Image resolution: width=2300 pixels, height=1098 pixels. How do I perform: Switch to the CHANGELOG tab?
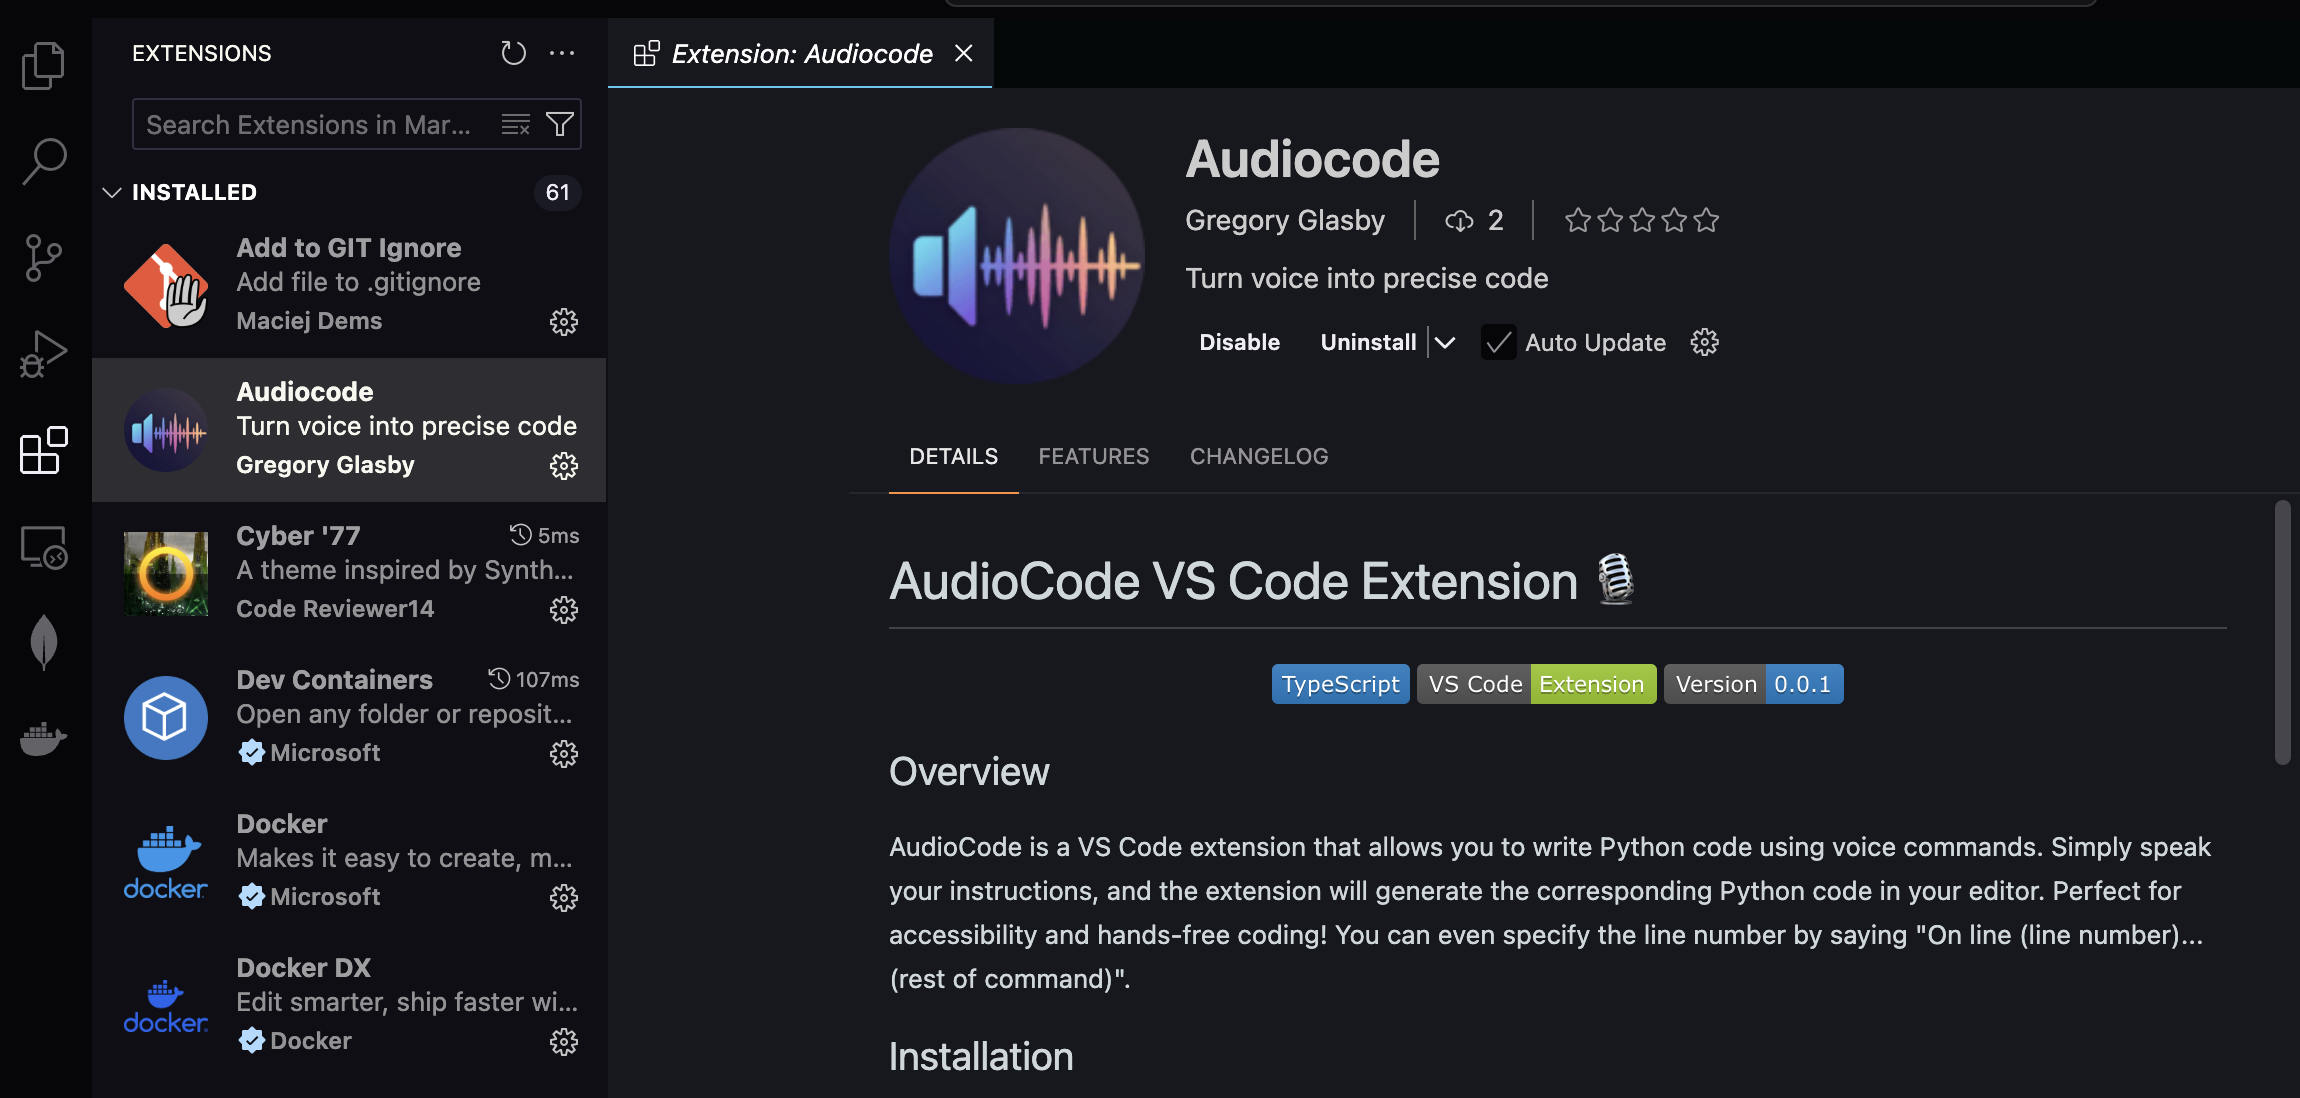[x=1258, y=456]
